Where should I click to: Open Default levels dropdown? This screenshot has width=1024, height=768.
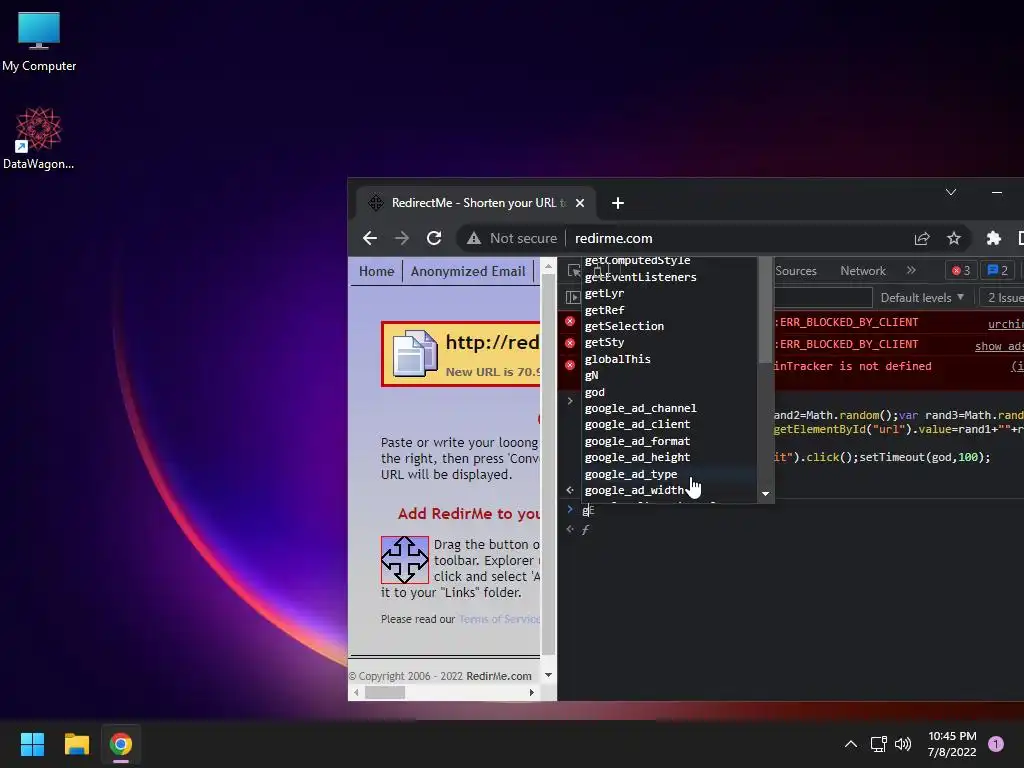click(x=922, y=298)
